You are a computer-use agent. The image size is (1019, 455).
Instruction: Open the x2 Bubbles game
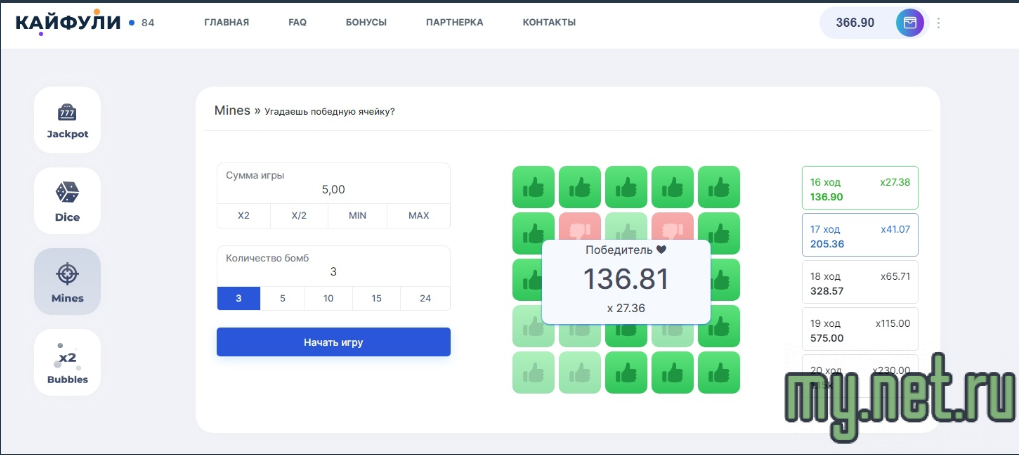pyautogui.click(x=67, y=362)
